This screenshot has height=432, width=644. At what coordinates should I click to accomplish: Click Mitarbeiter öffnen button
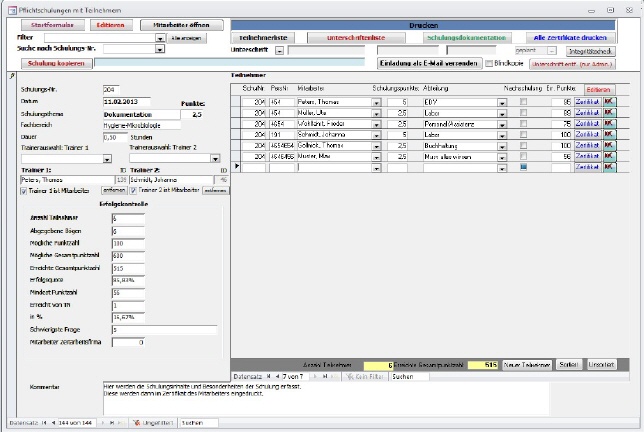point(182,25)
